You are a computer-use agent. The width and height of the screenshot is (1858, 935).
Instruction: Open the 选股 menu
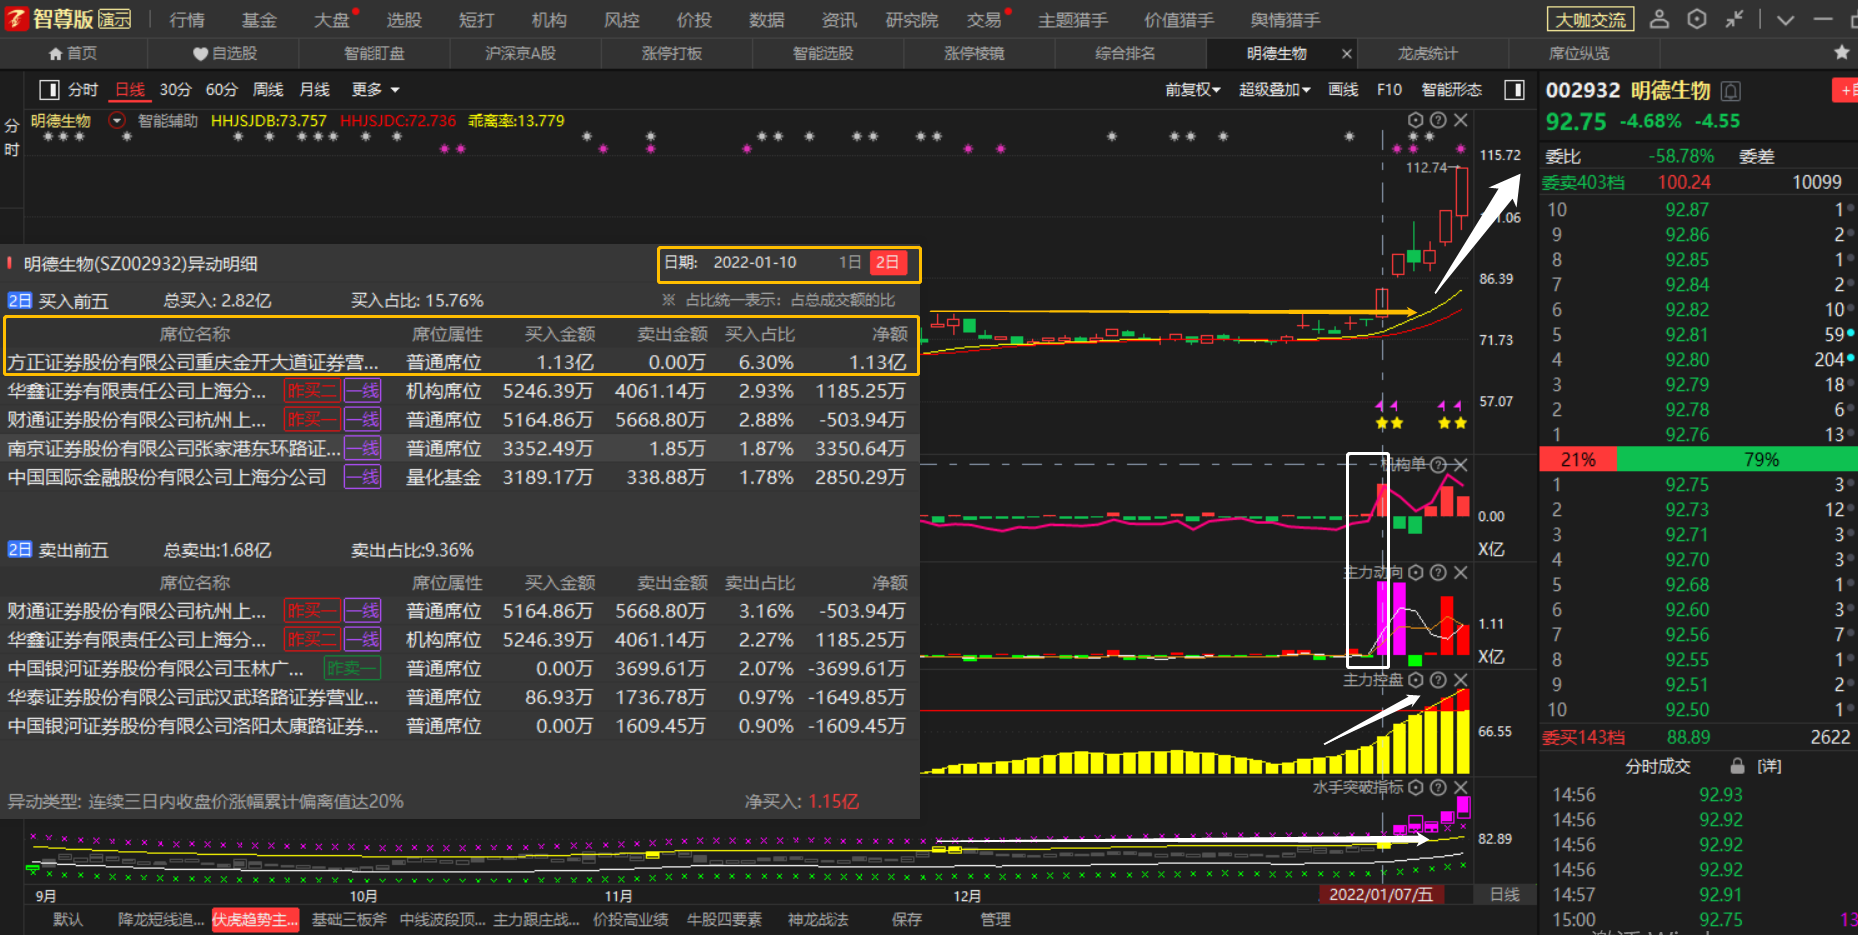pyautogui.click(x=404, y=20)
